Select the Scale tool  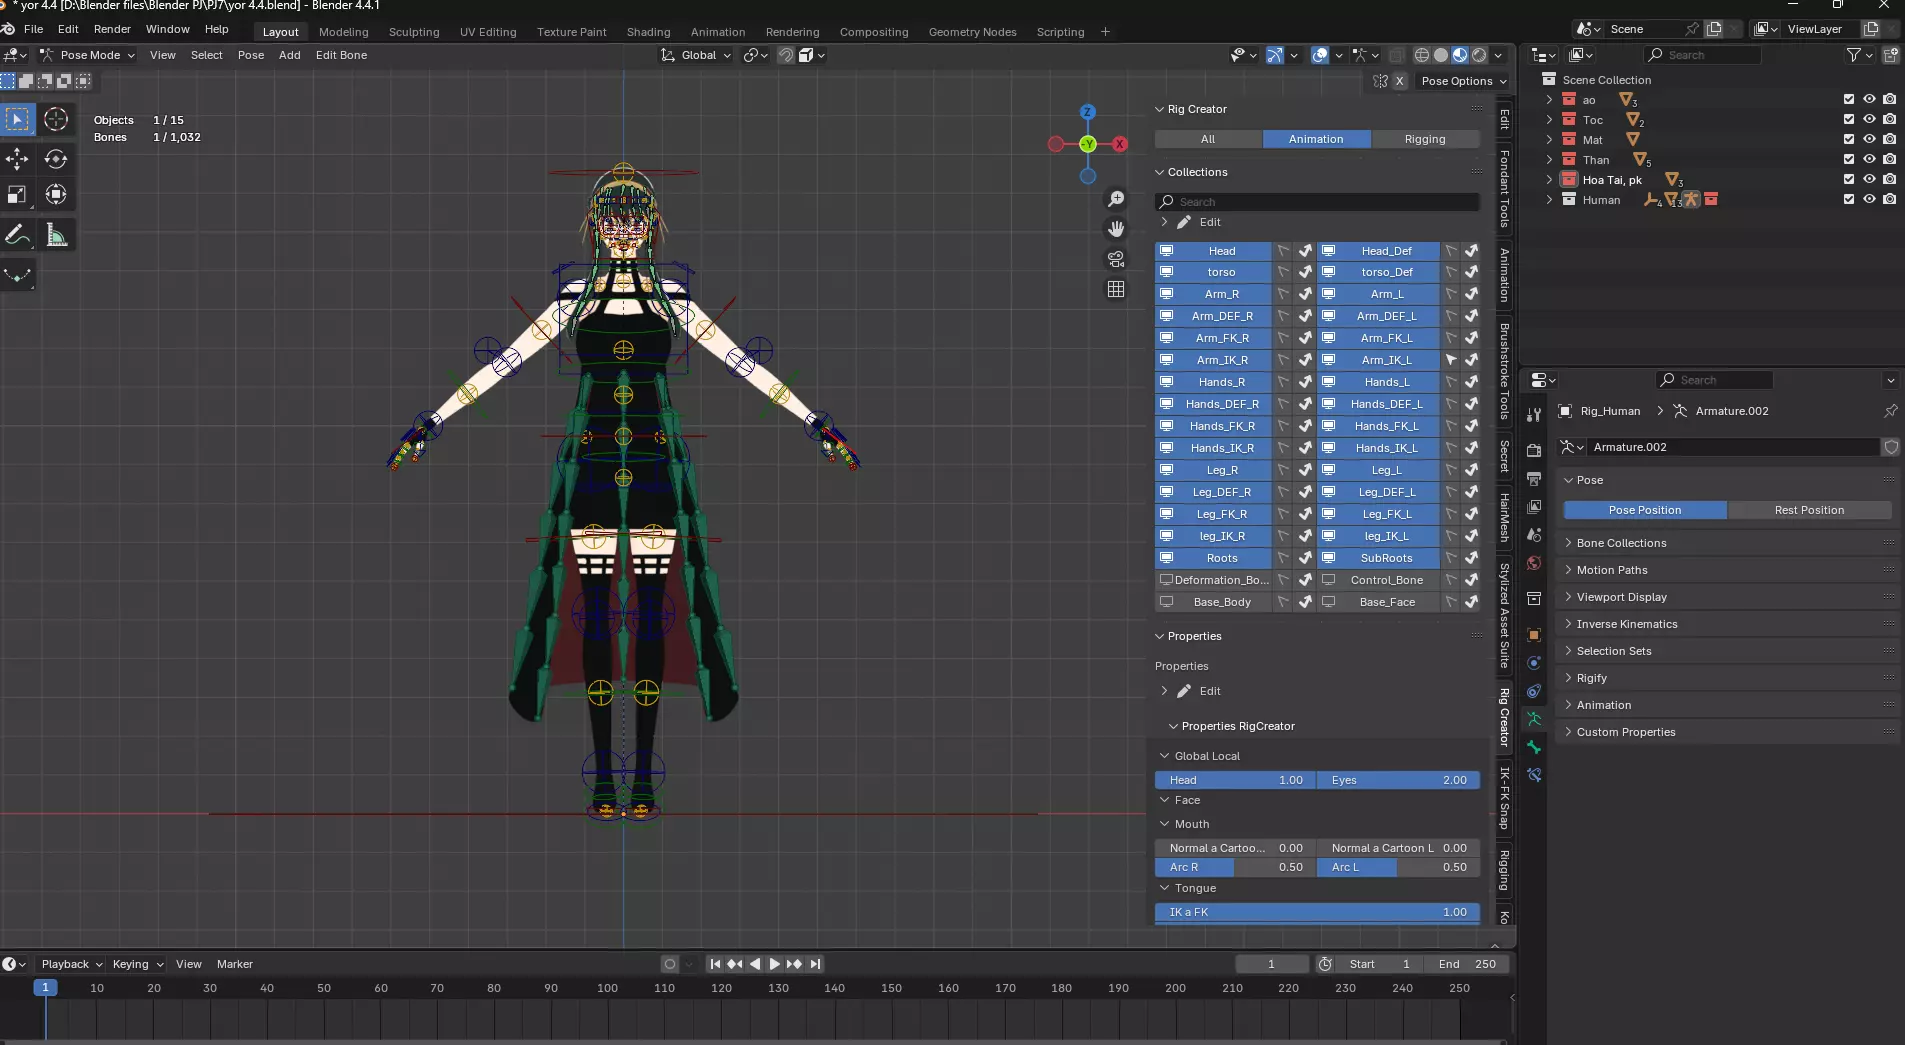(x=17, y=194)
